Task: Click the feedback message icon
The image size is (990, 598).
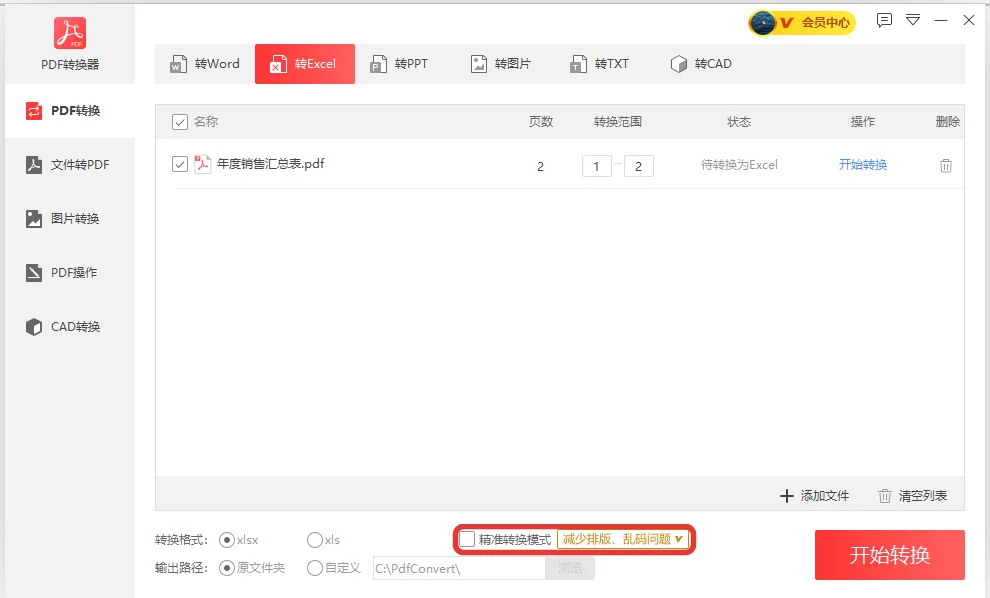Action: tap(884, 20)
